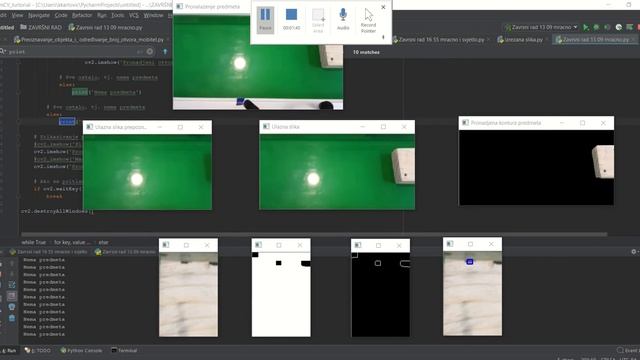640x360 pixels.
Task: Pause the screen recording
Action: tap(265, 20)
